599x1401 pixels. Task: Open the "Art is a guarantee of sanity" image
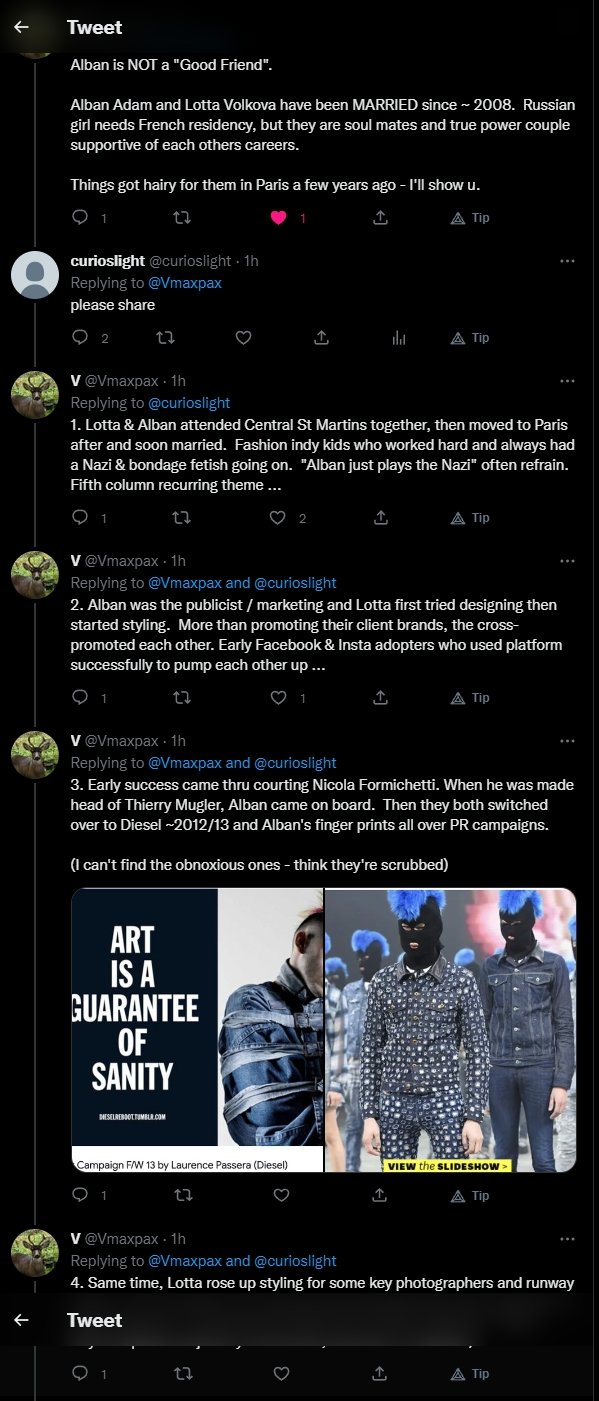point(197,1030)
